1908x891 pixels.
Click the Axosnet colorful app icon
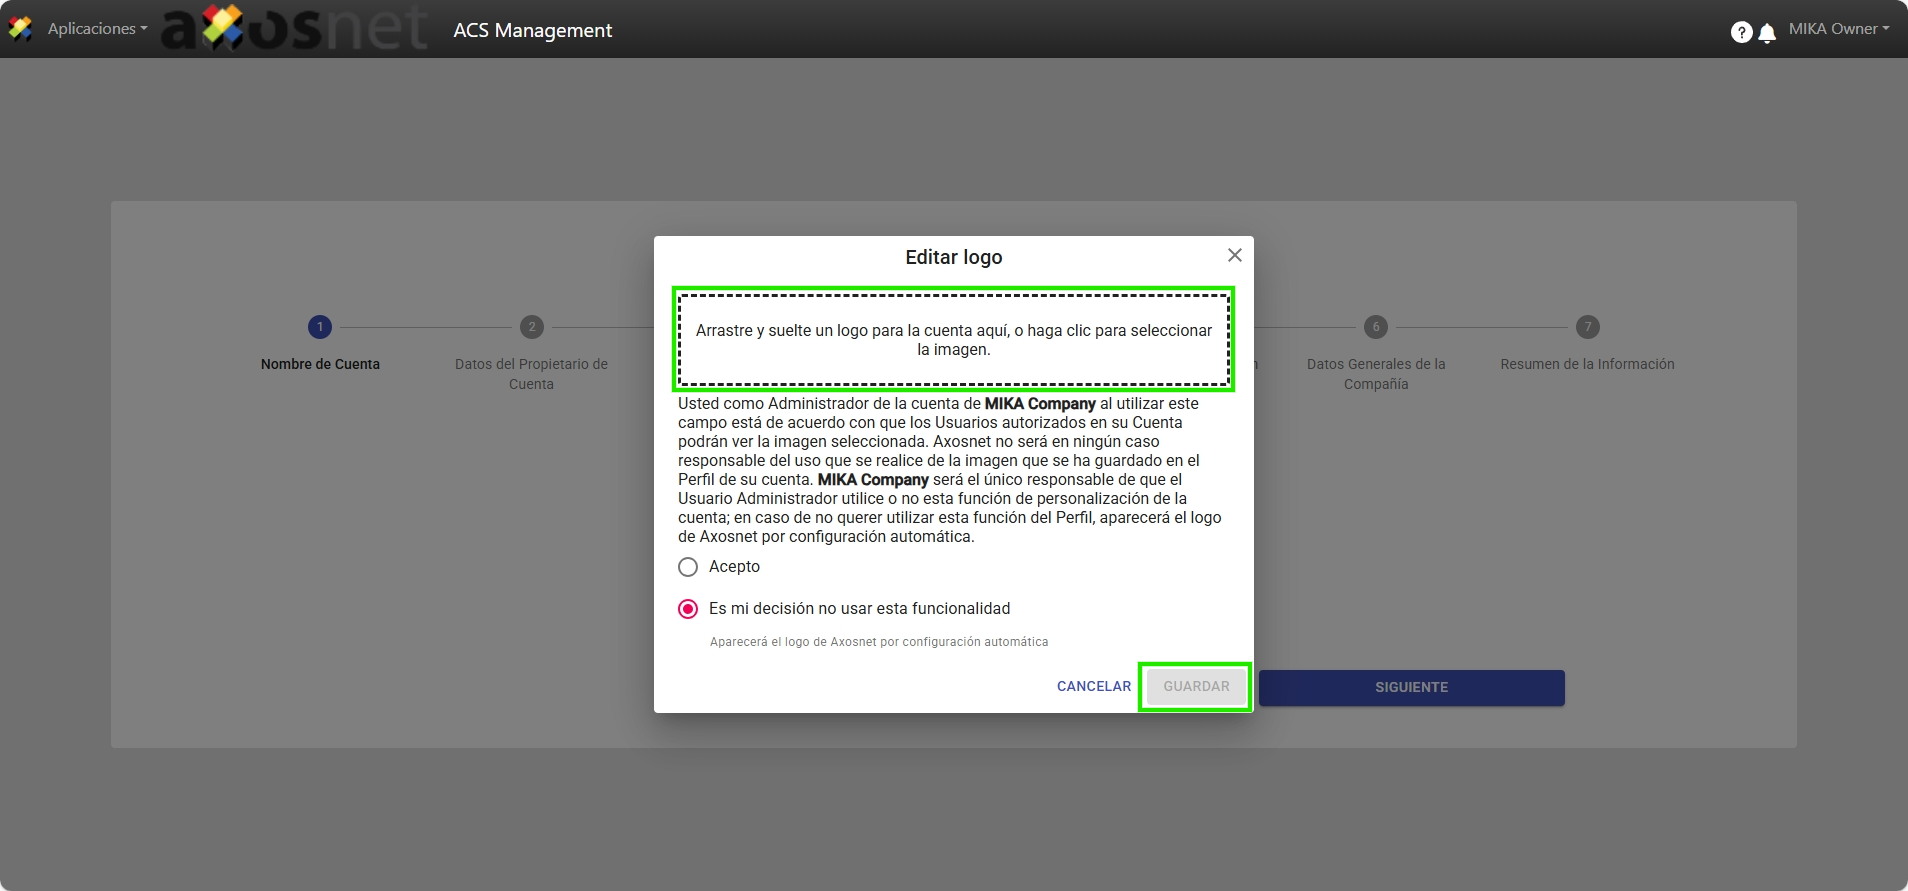click(x=20, y=29)
